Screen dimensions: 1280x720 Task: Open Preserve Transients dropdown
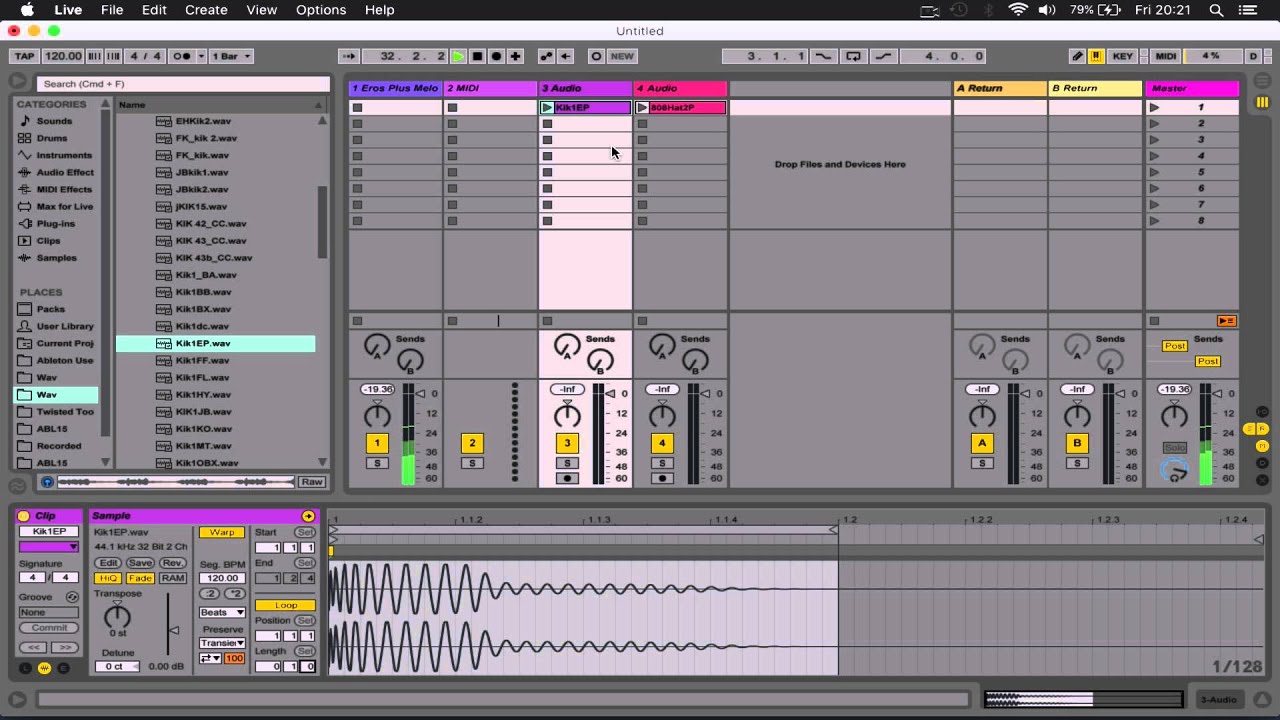click(222, 643)
